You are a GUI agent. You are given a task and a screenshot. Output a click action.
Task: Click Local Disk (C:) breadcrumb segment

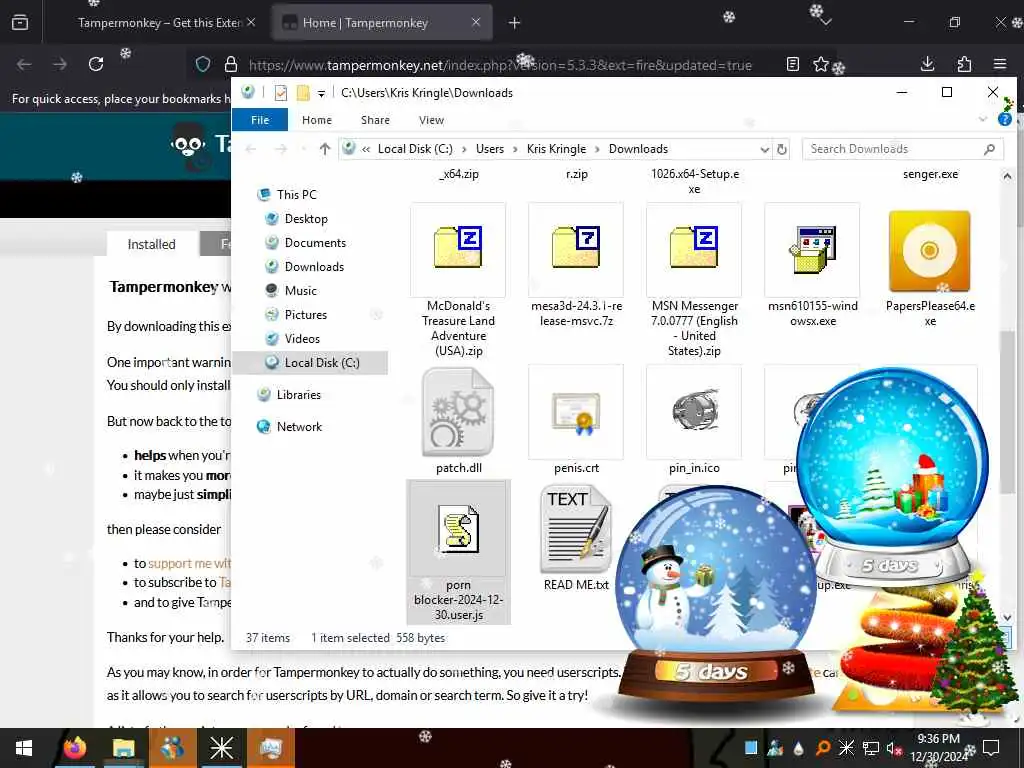click(415, 149)
